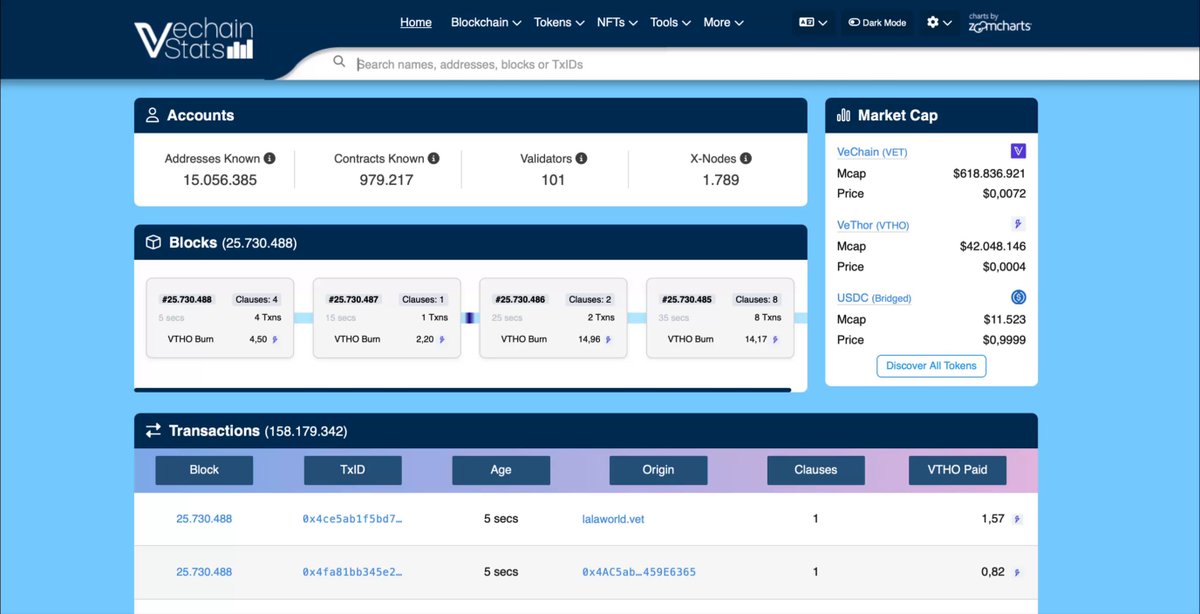Expand the Blockchain menu

486,22
